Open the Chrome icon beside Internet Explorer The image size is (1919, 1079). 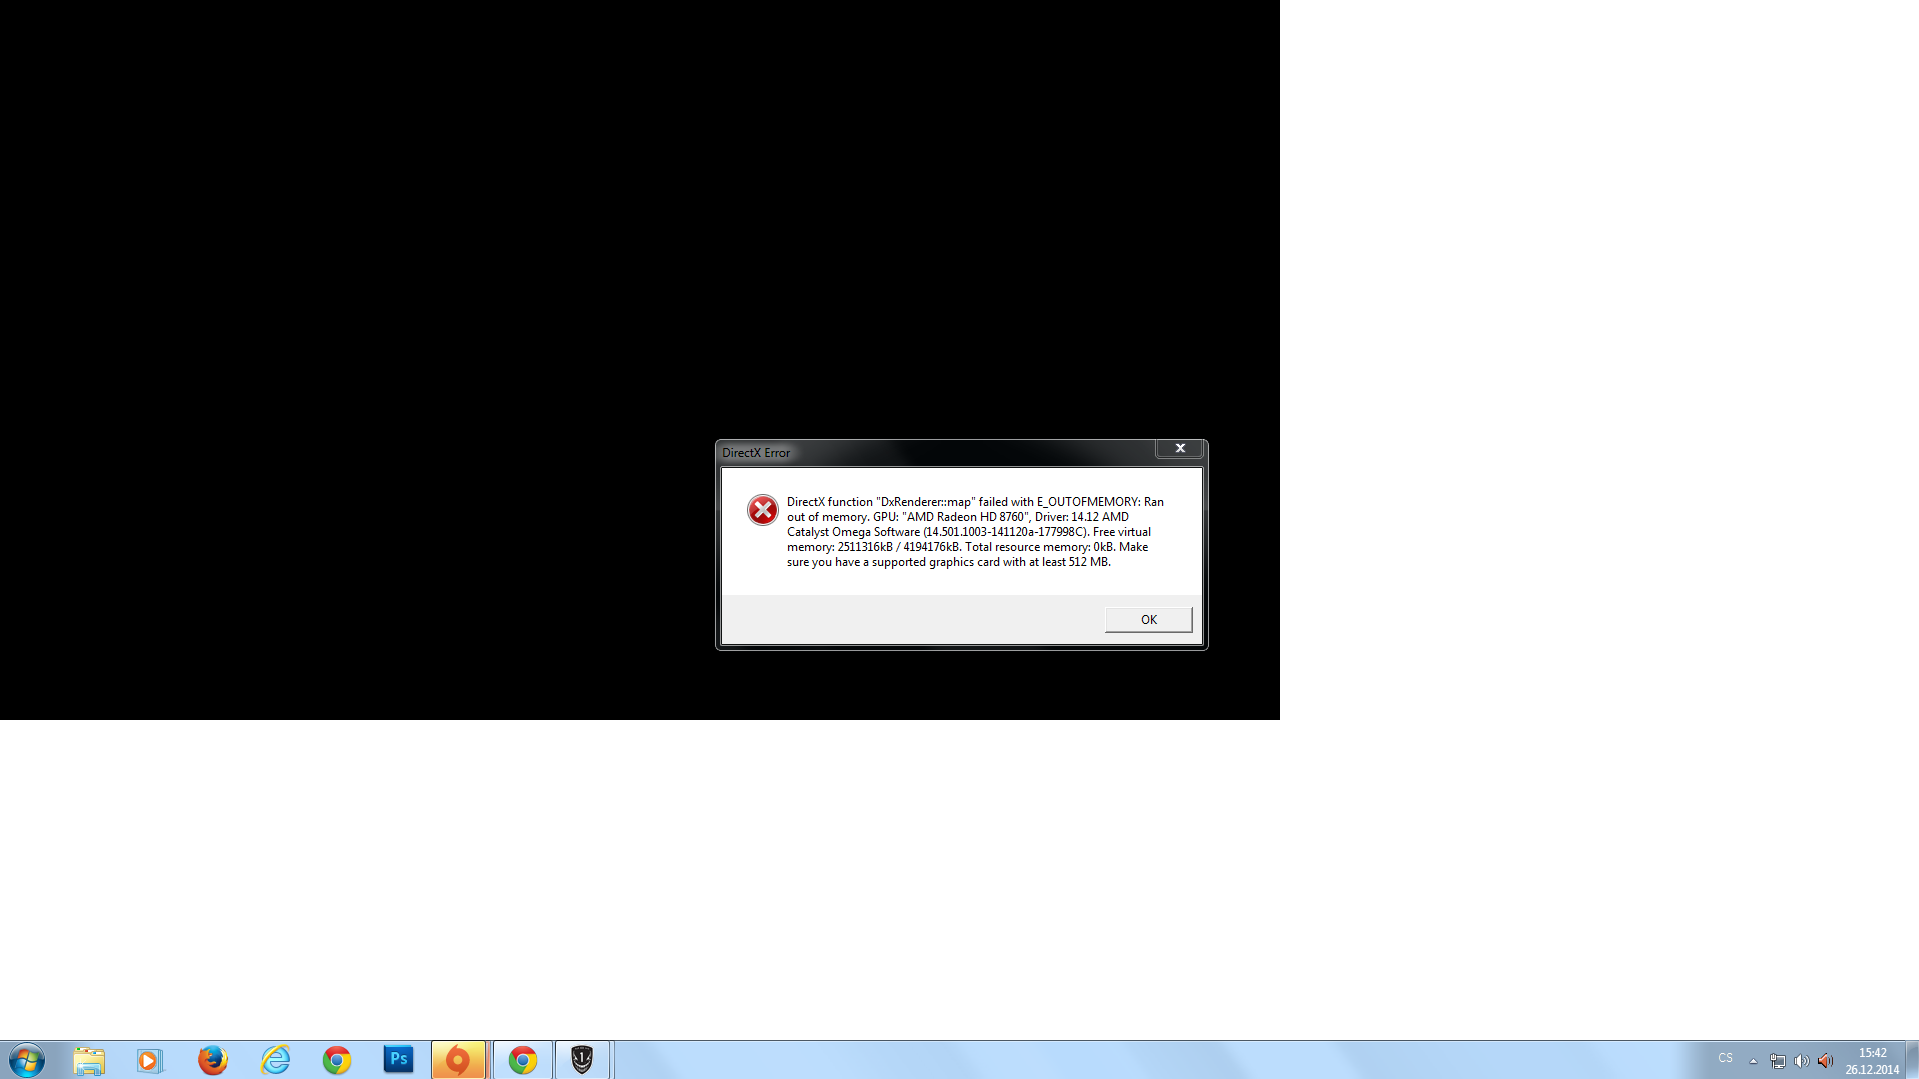pyautogui.click(x=337, y=1060)
